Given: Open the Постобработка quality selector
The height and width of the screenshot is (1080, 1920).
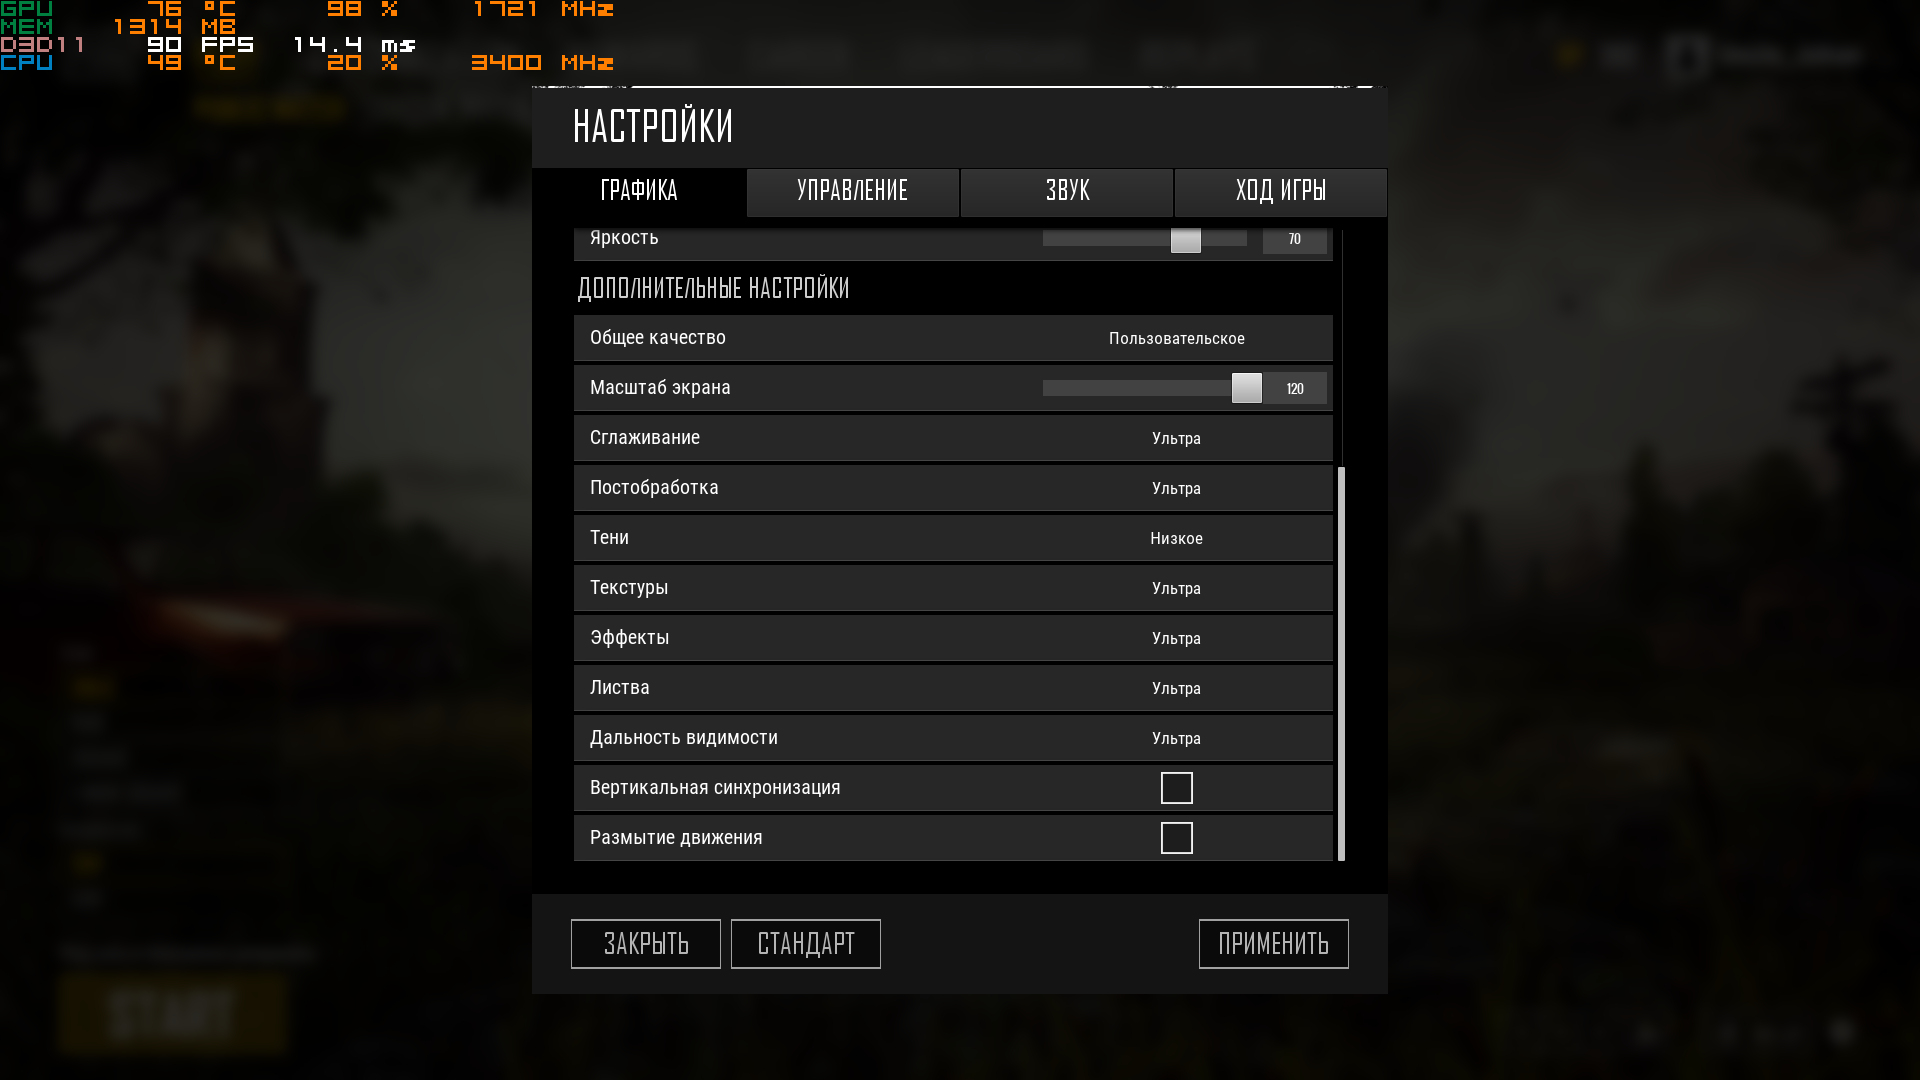Looking at the screenshot, I should 1177,488.
